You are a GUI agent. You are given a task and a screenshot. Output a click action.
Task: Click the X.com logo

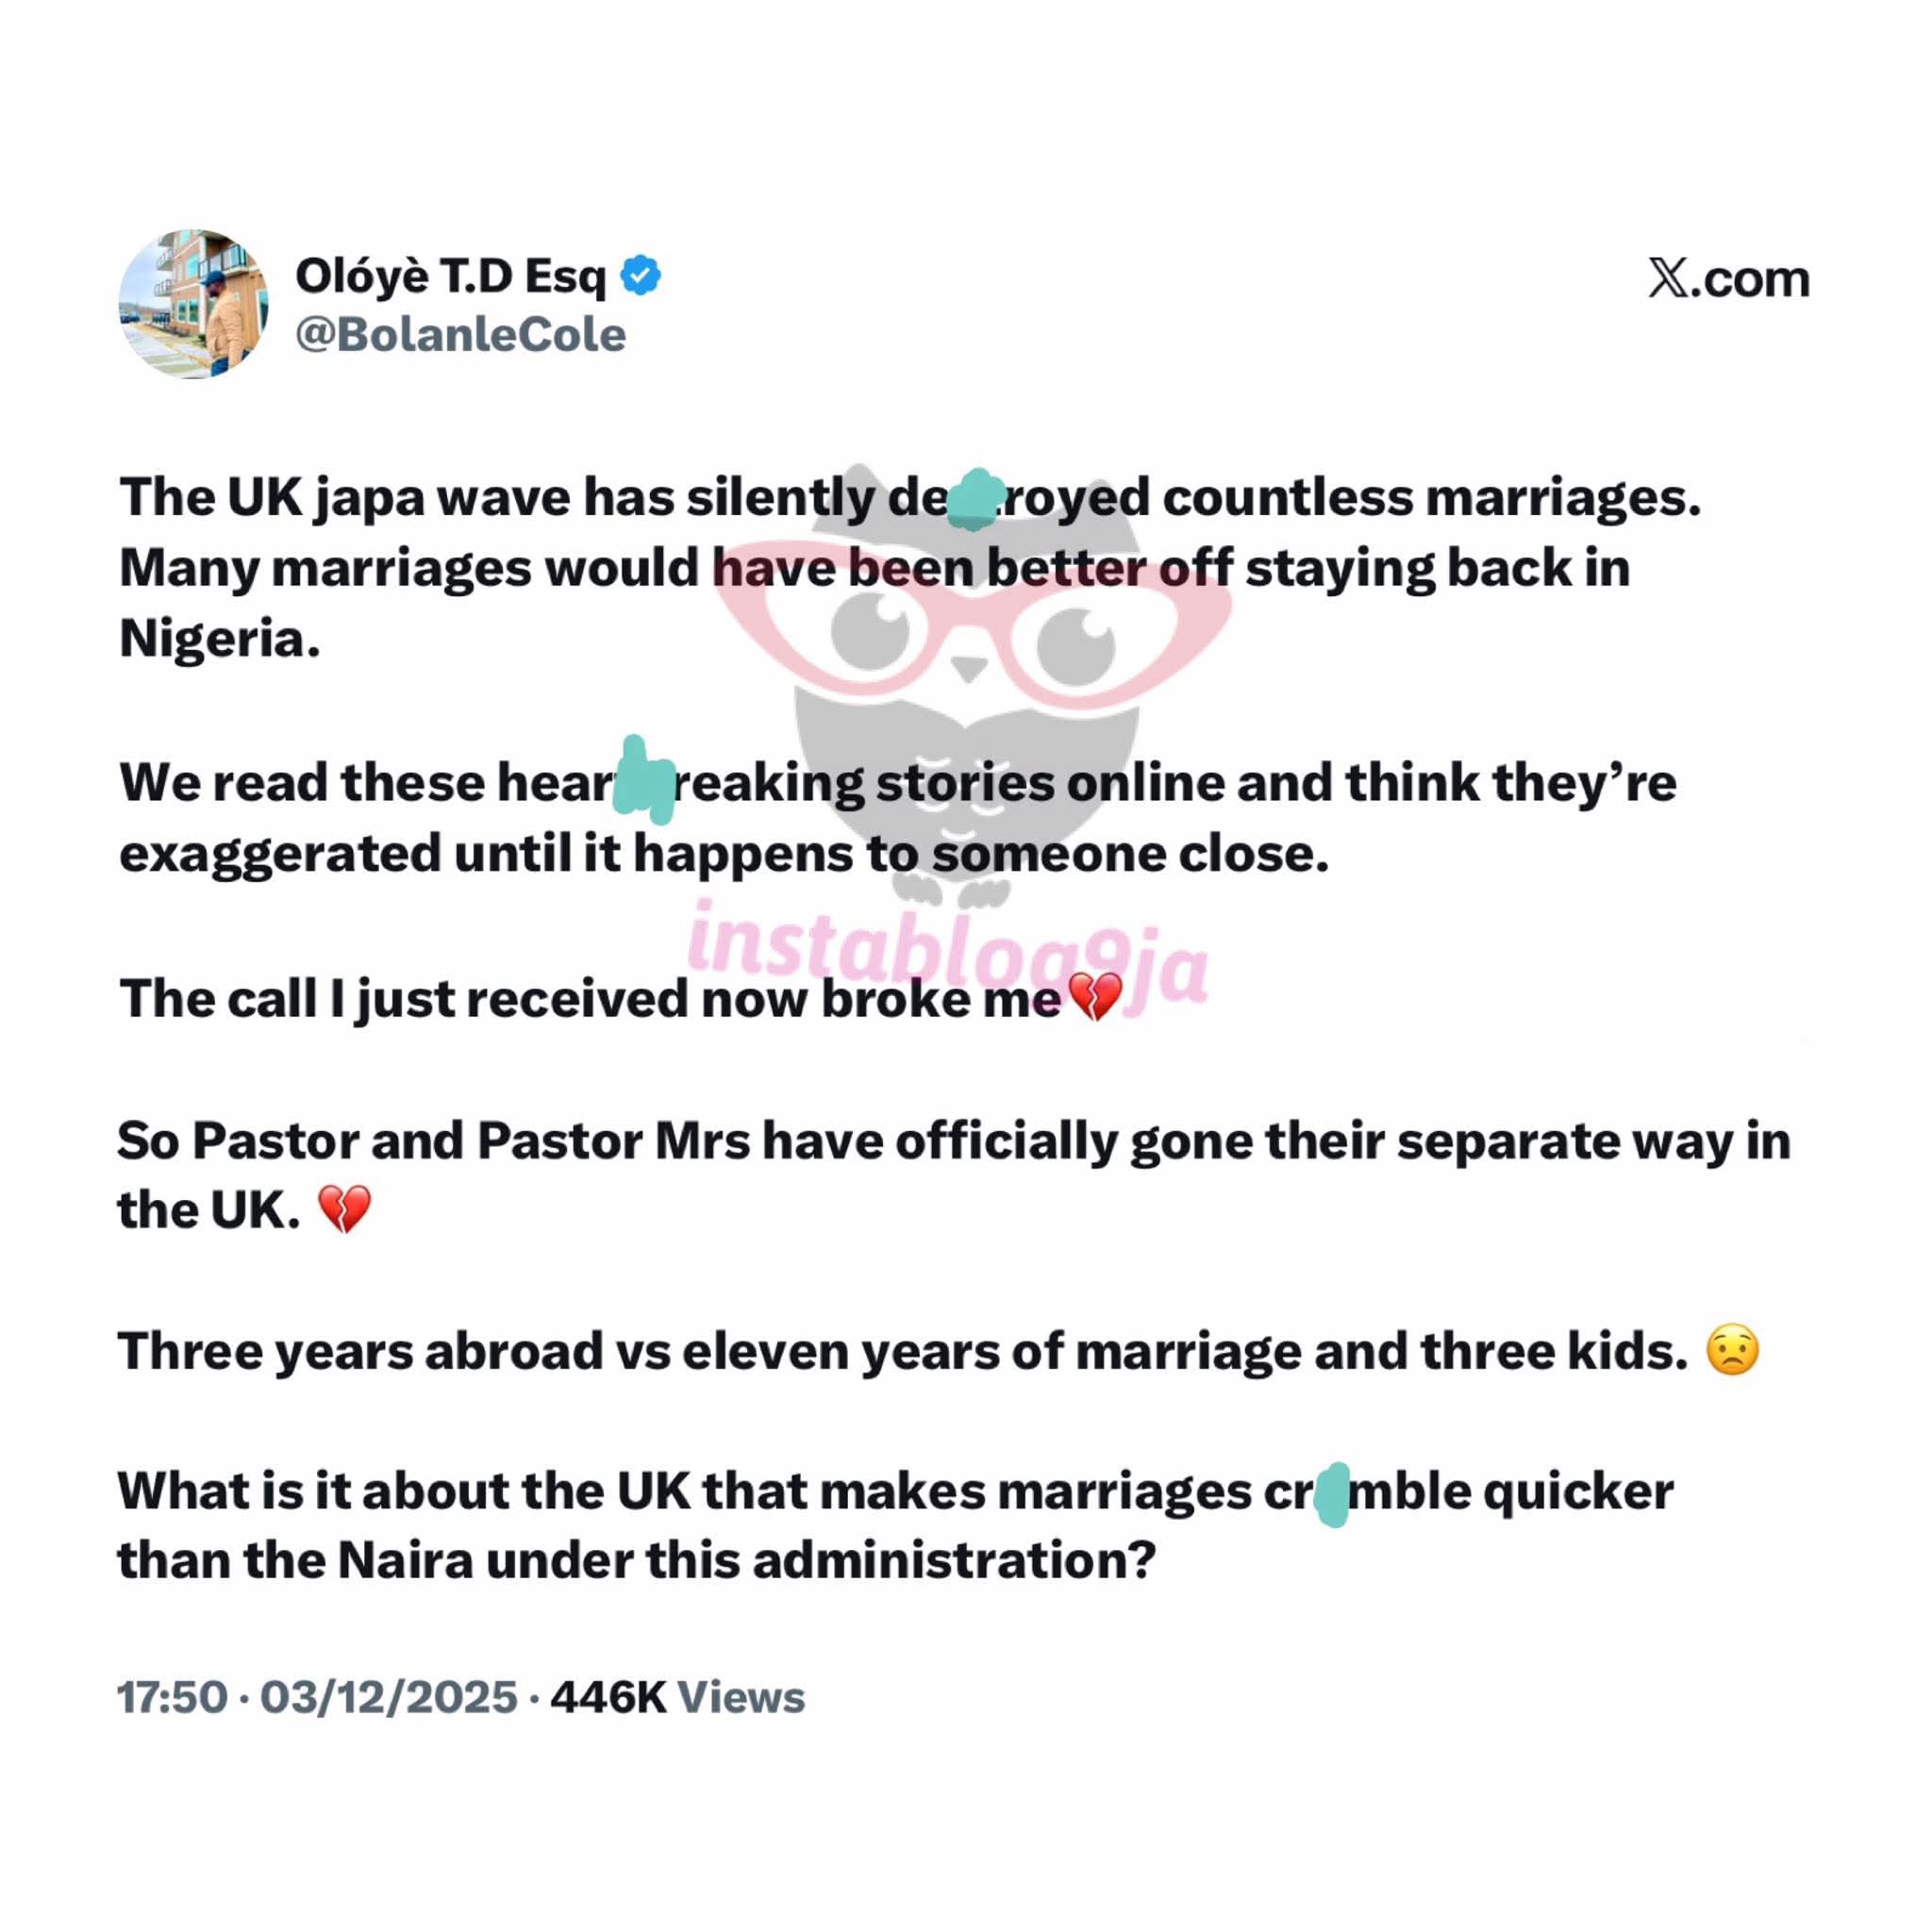coord(1729,278)
